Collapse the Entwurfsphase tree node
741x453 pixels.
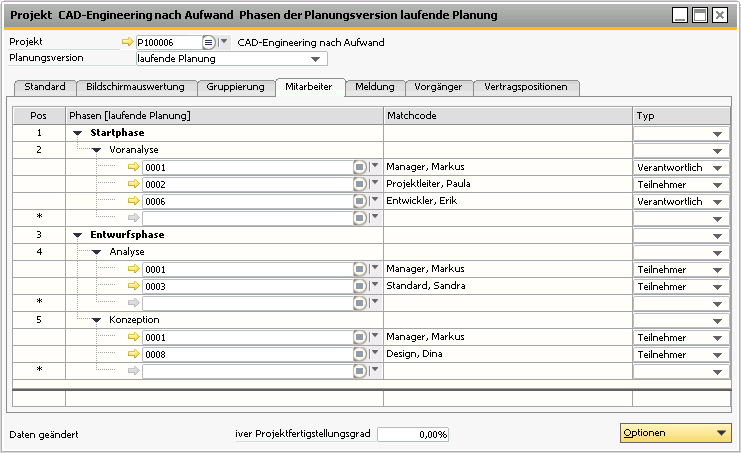pos(77,235)
